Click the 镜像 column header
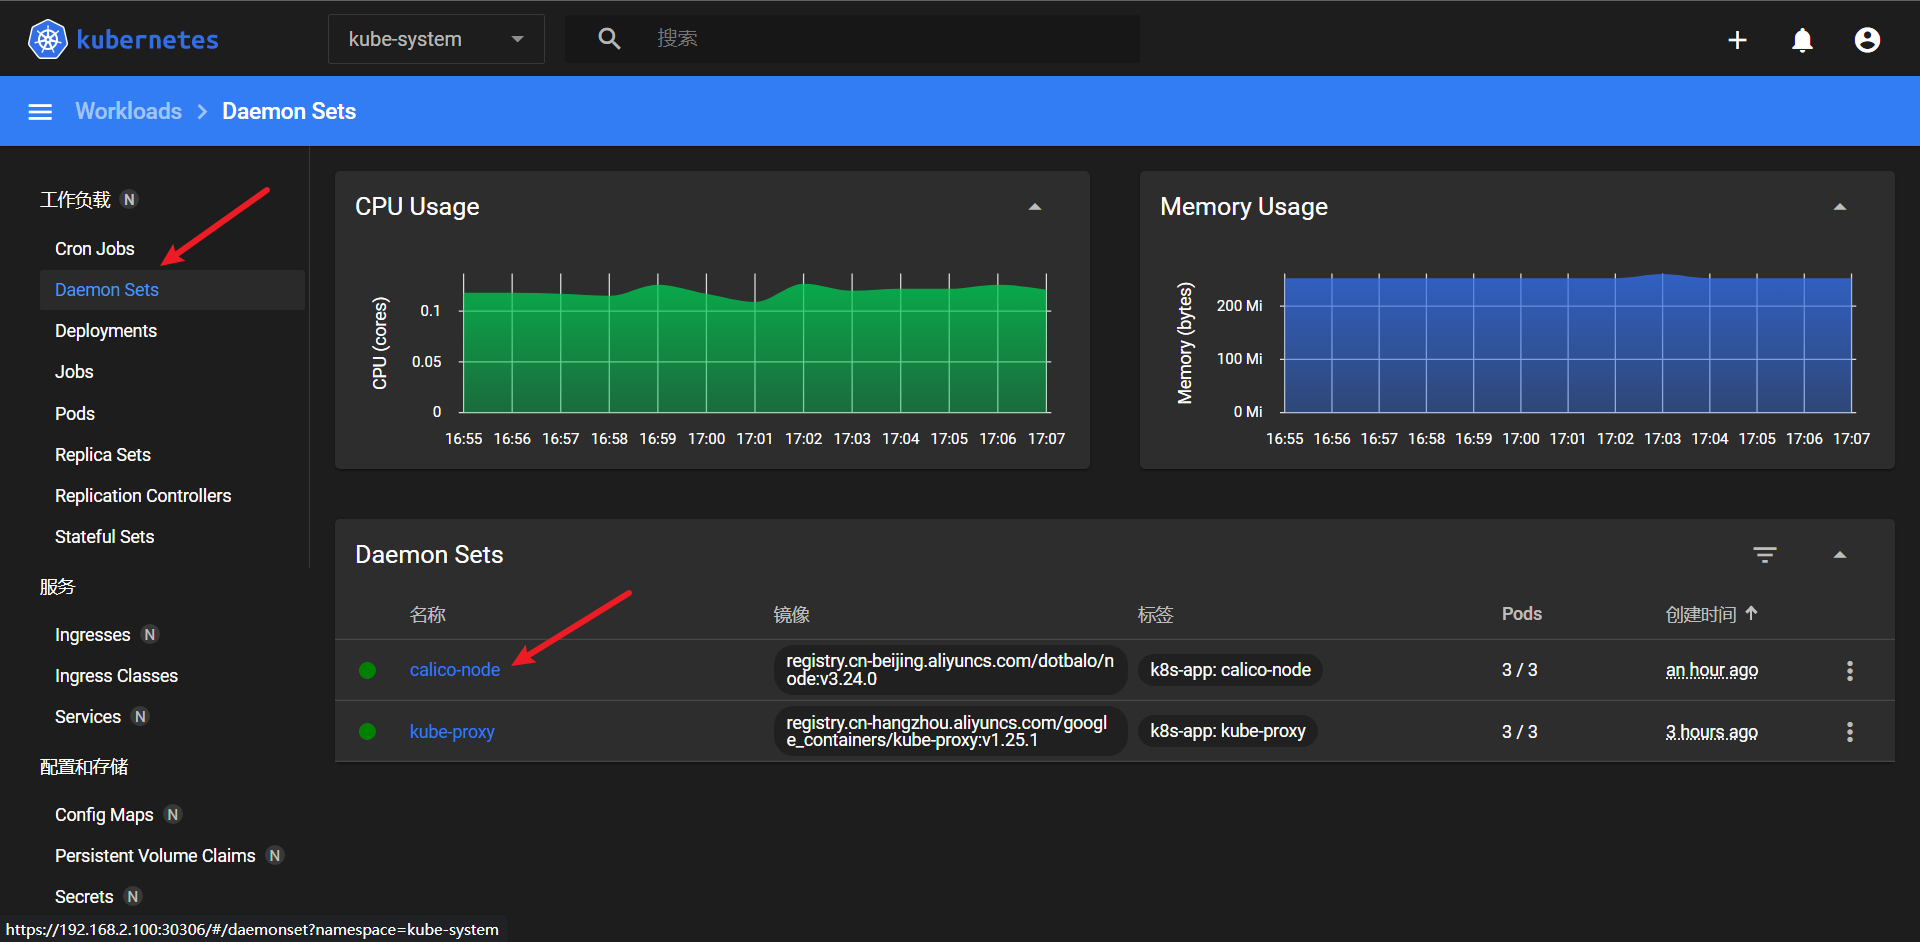Viewport: 1920px width, 942px height. pos(791,615)
